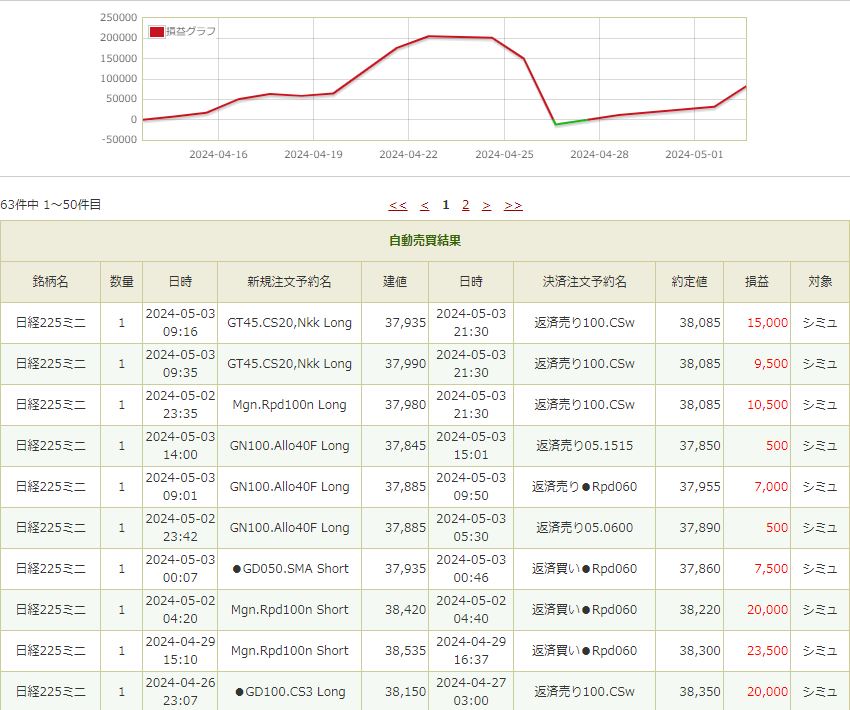Click the 新規注文予約名 column header

(289, 282)
